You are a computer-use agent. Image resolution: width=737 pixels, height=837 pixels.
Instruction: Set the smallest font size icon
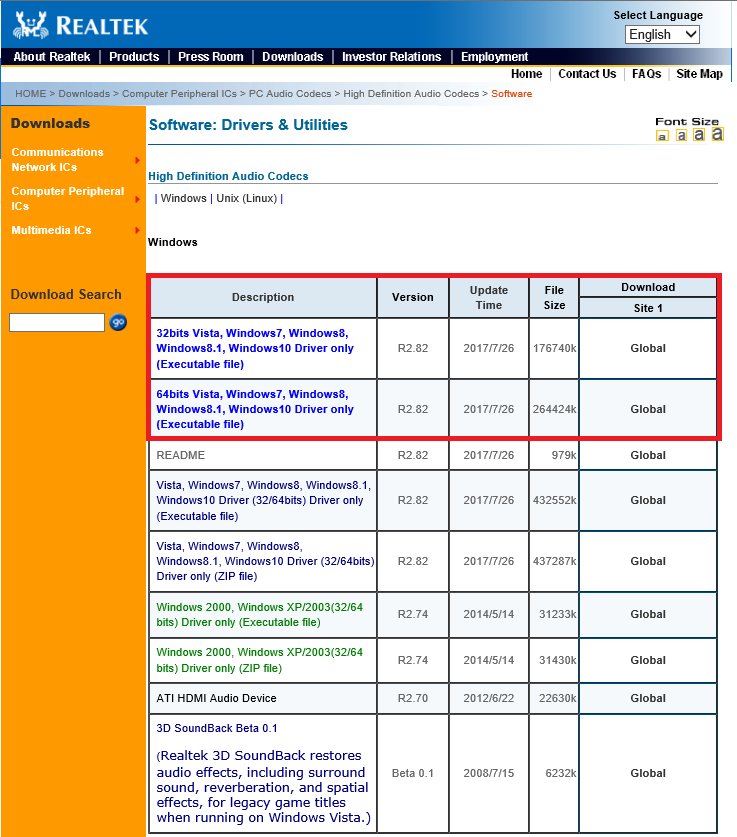(662, 136)
